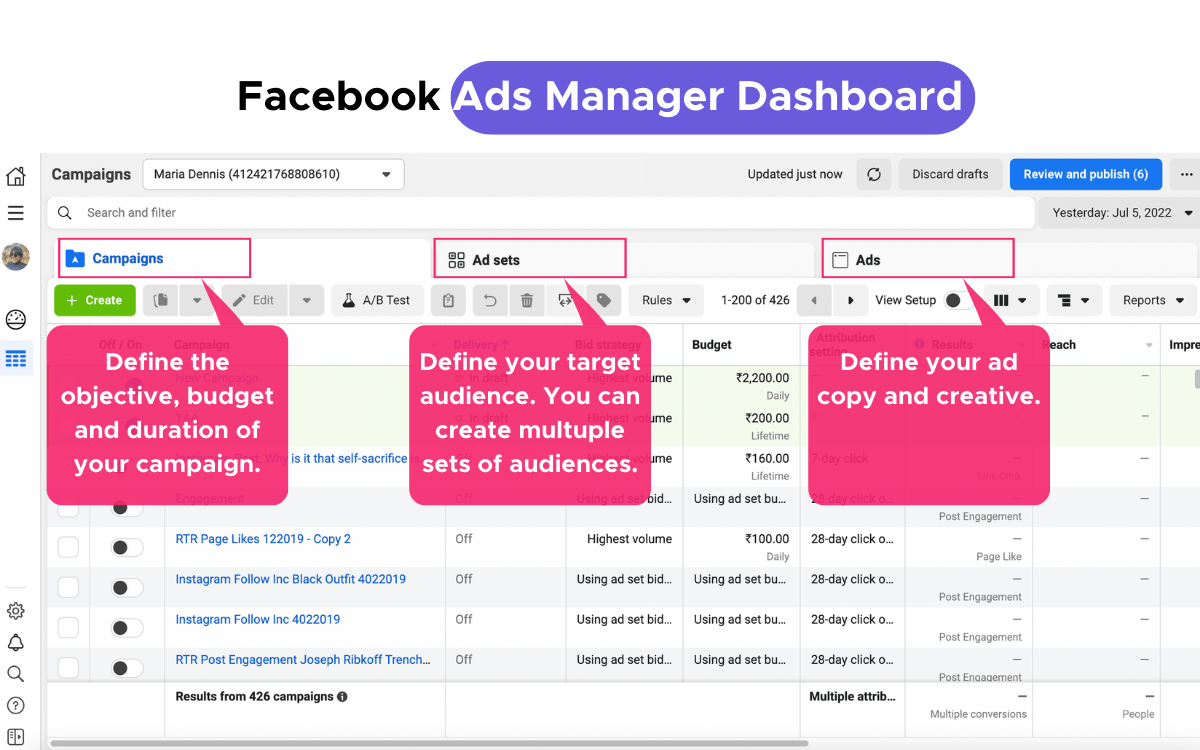Click the green Create button
1200x750 pixels.
94,300
